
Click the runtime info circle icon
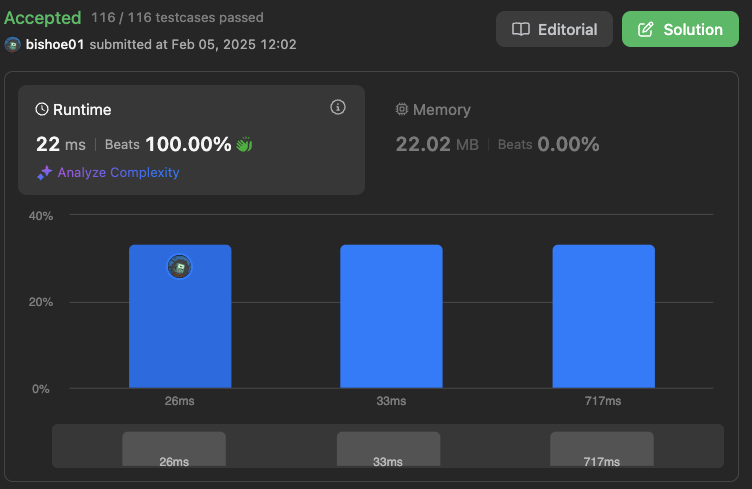point(338,107)
